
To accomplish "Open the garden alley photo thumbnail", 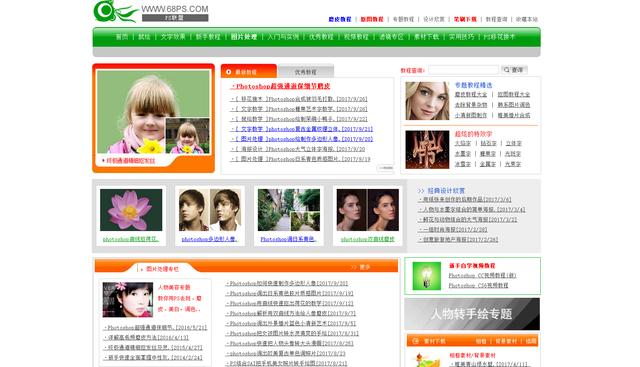I will (x=289, y=210).
